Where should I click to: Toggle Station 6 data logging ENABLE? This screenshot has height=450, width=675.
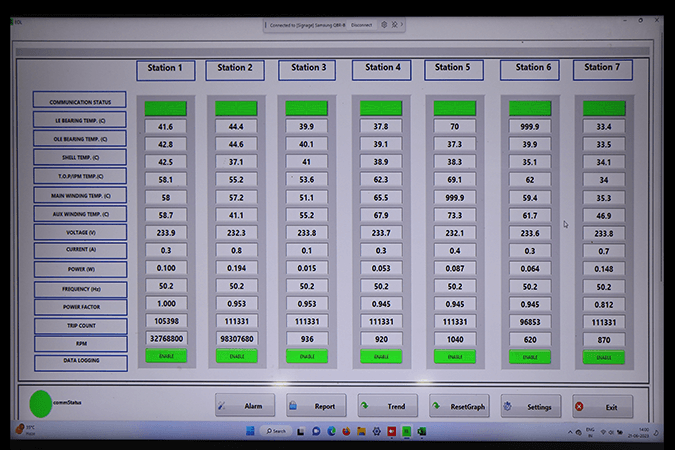click(x=530, y=357)
